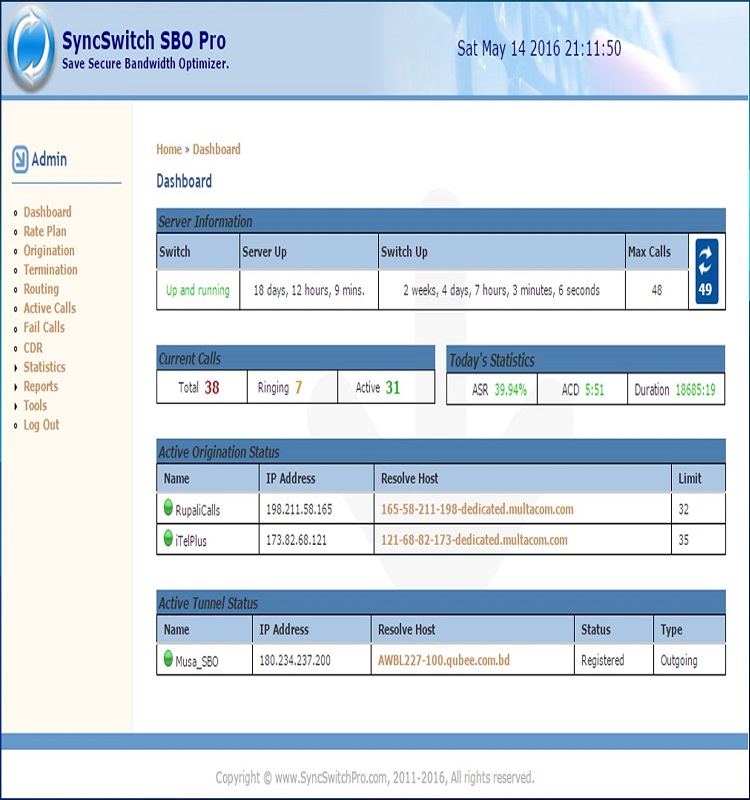Log Out using the sidebar link

[41, 425]
